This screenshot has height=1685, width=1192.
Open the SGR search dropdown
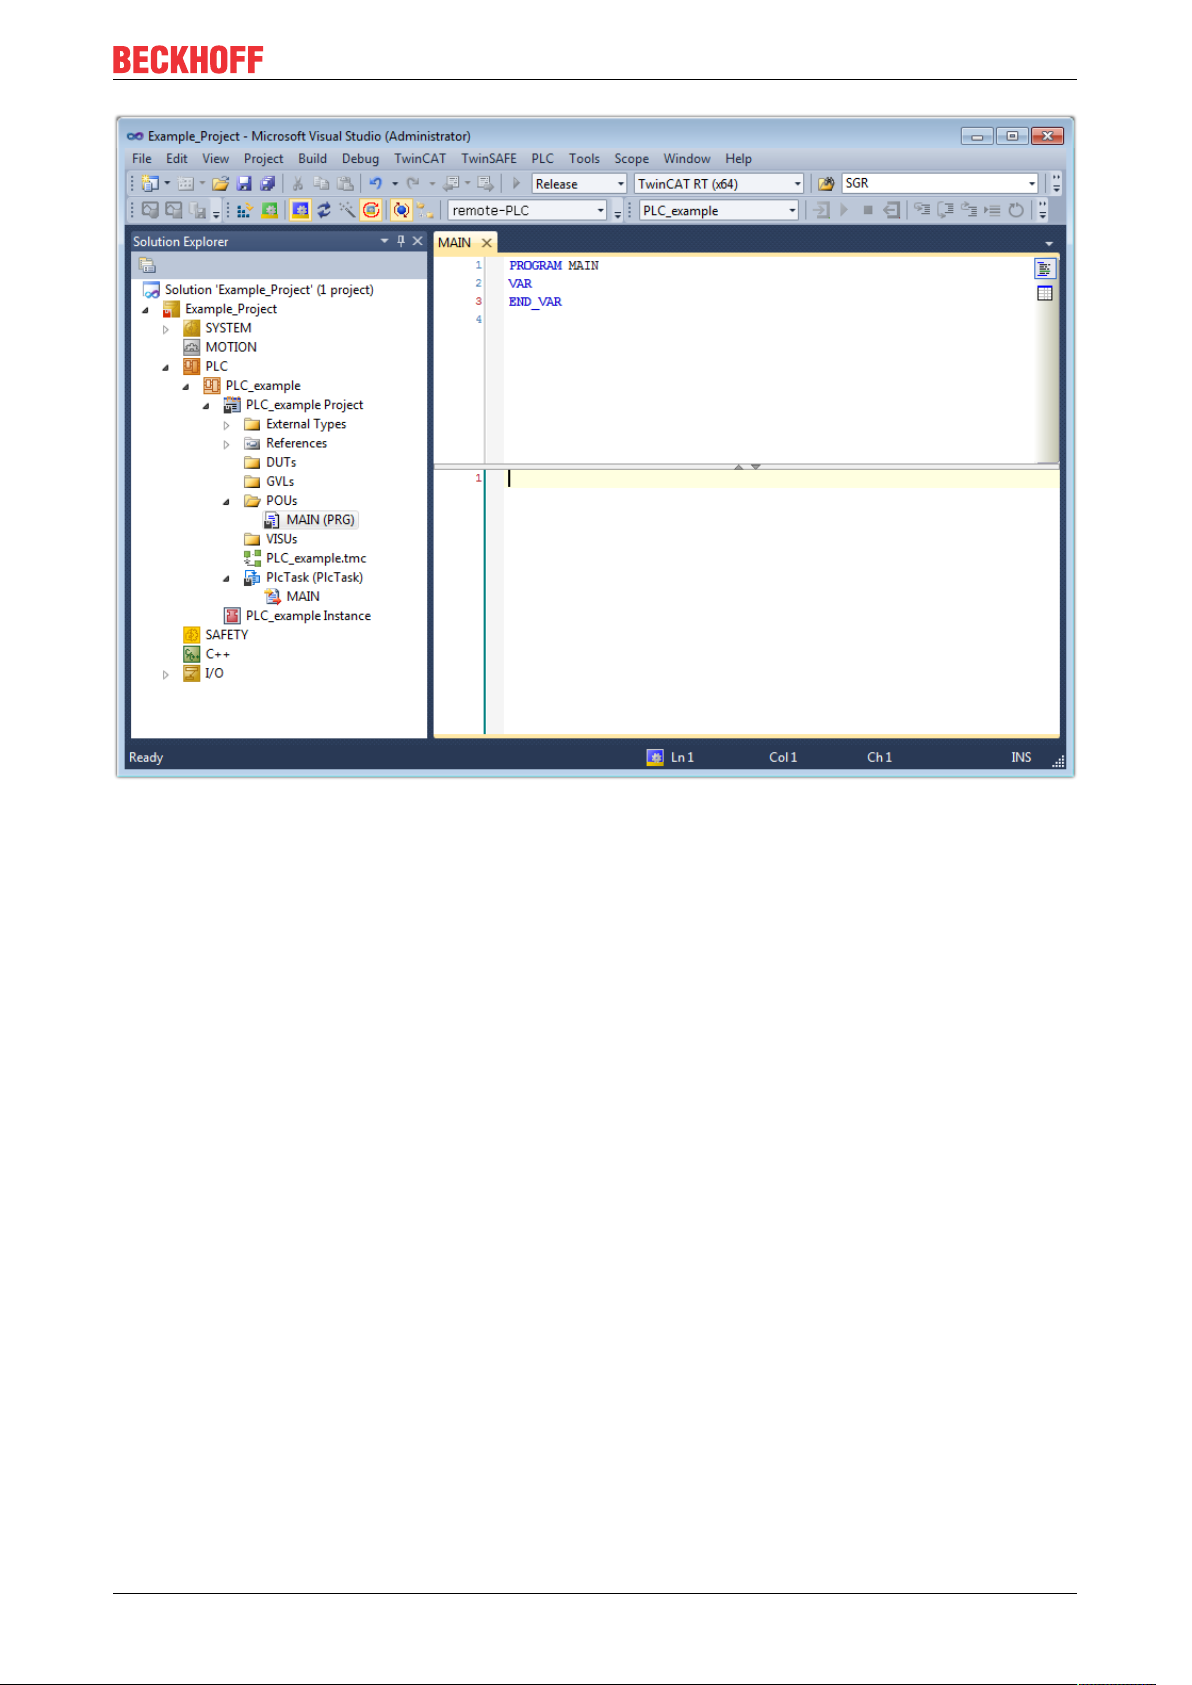point(1032,184)
